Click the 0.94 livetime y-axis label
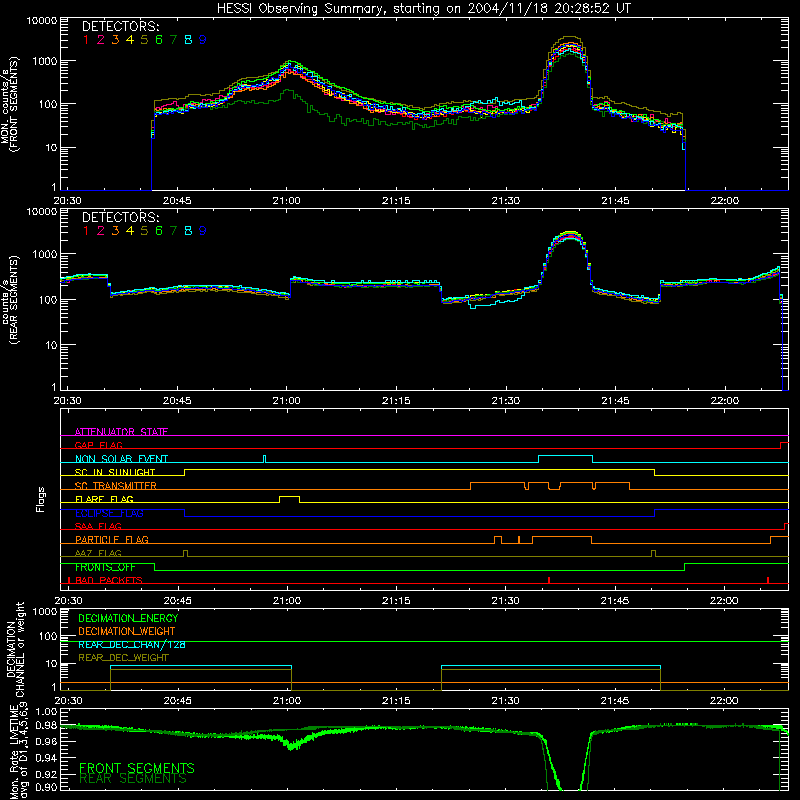The height and width of the screenshot is (800, 800). tap(46, 757)
